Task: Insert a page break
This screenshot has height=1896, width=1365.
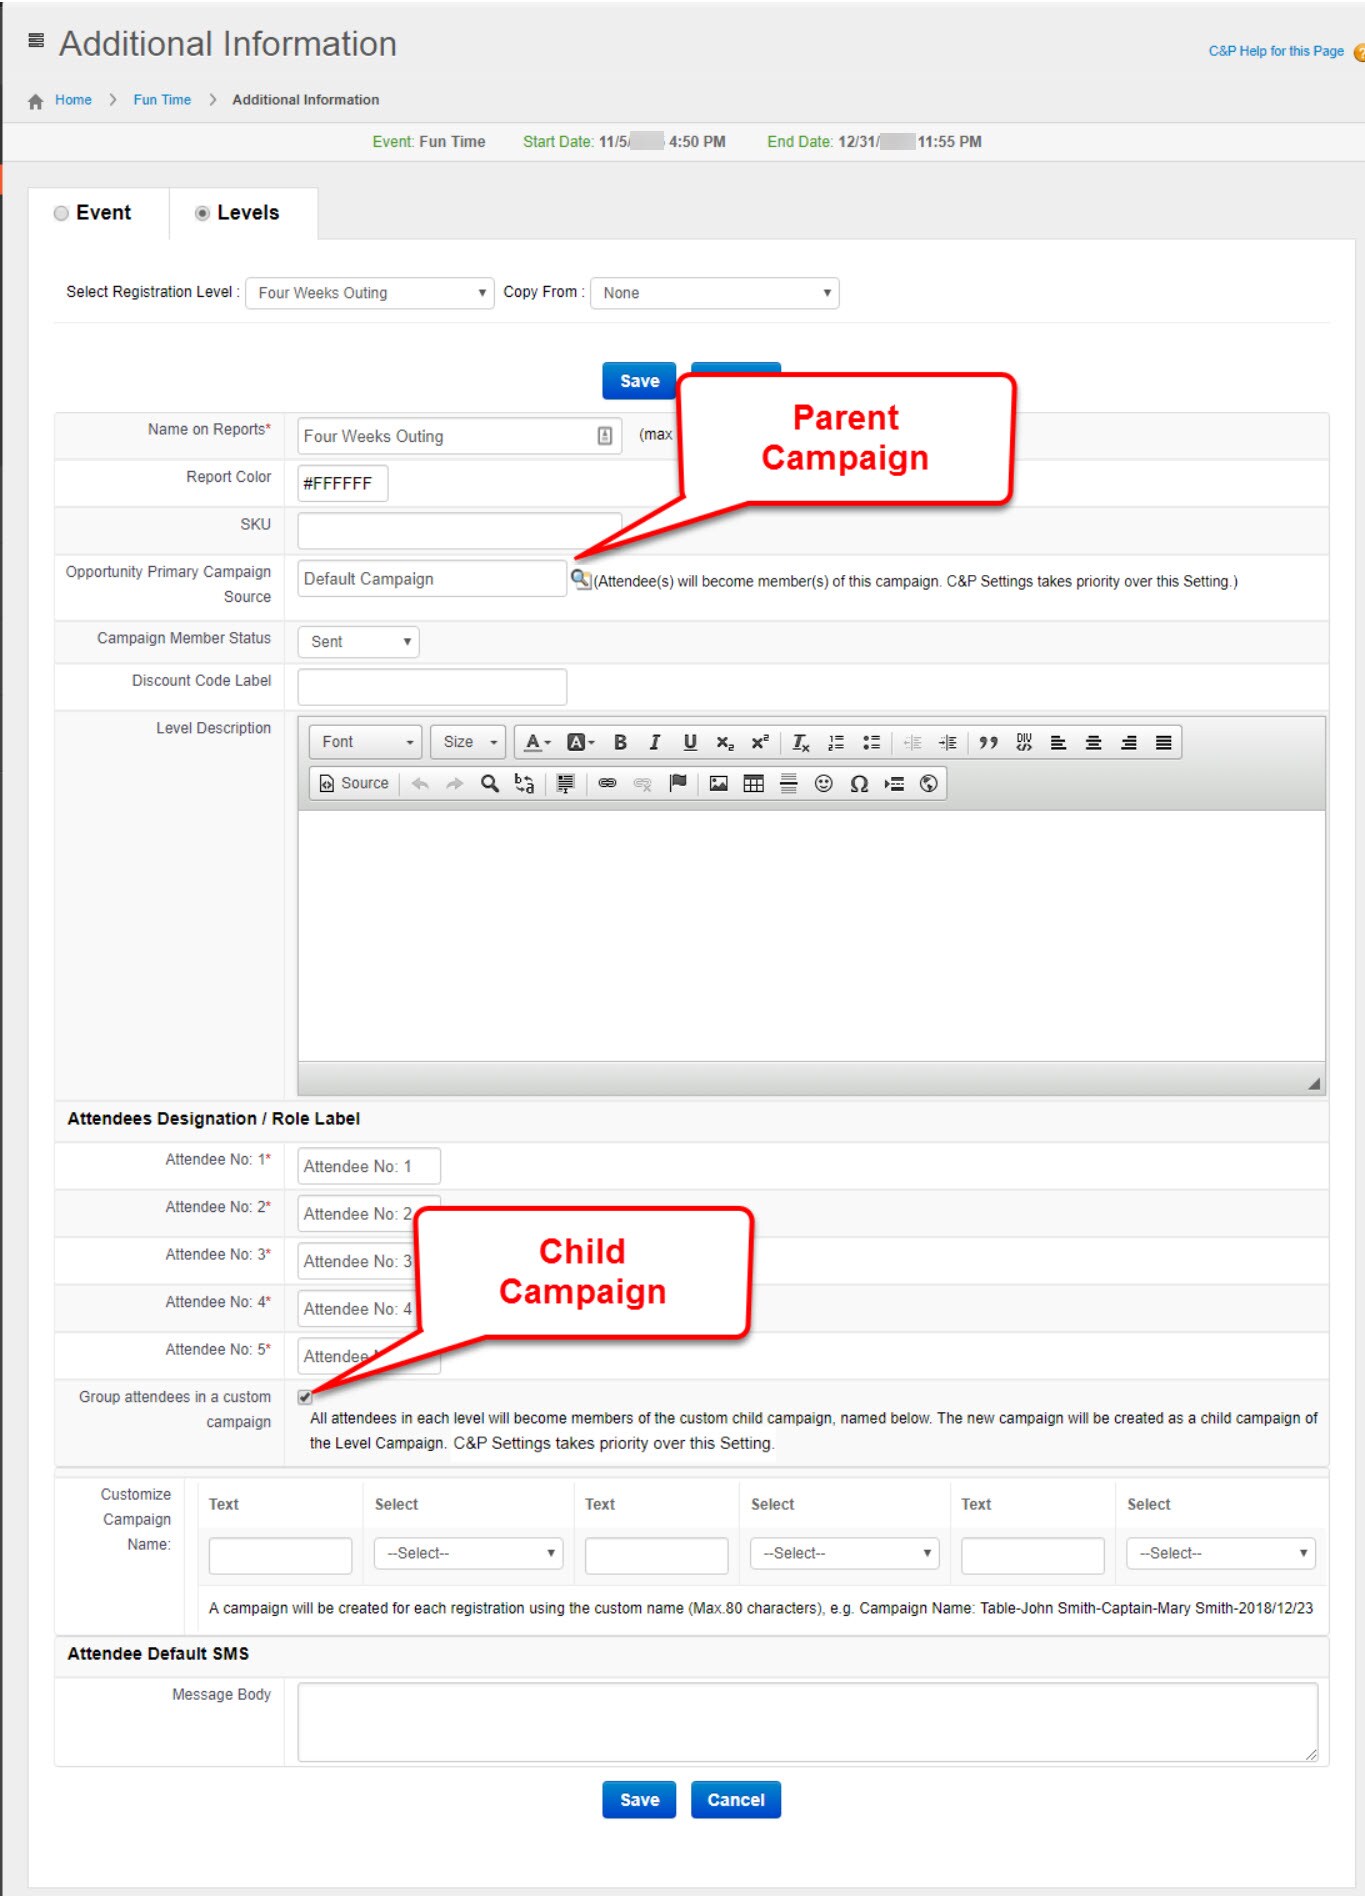Action: coord(893,783)
